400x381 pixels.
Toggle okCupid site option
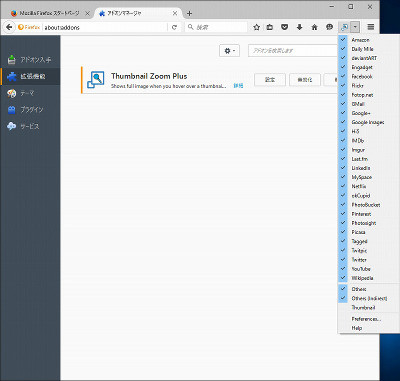click(x=368, y=196)
